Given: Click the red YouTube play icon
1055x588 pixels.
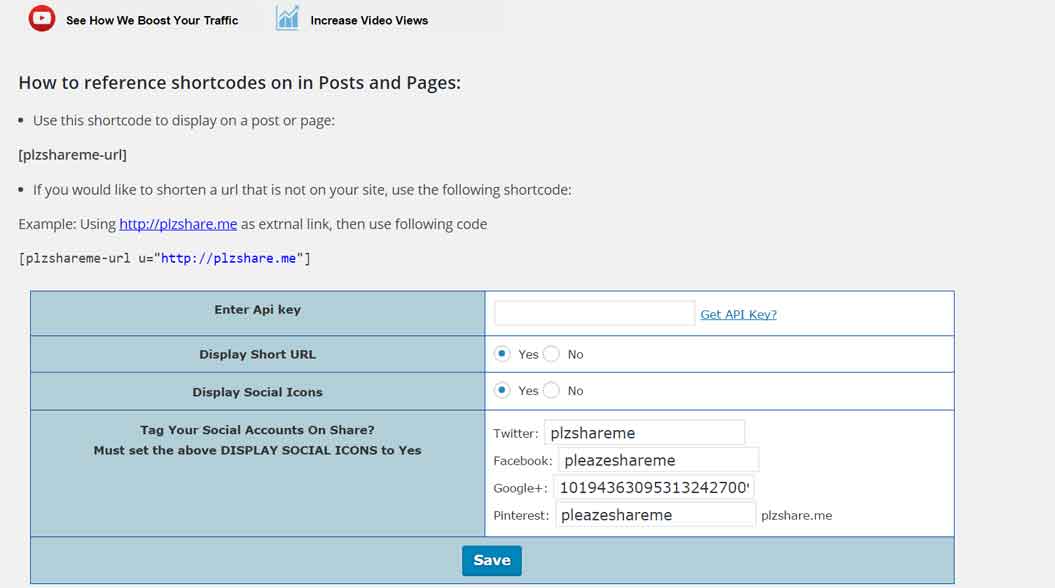Looking at the screenshot, I should coord(42,17).
